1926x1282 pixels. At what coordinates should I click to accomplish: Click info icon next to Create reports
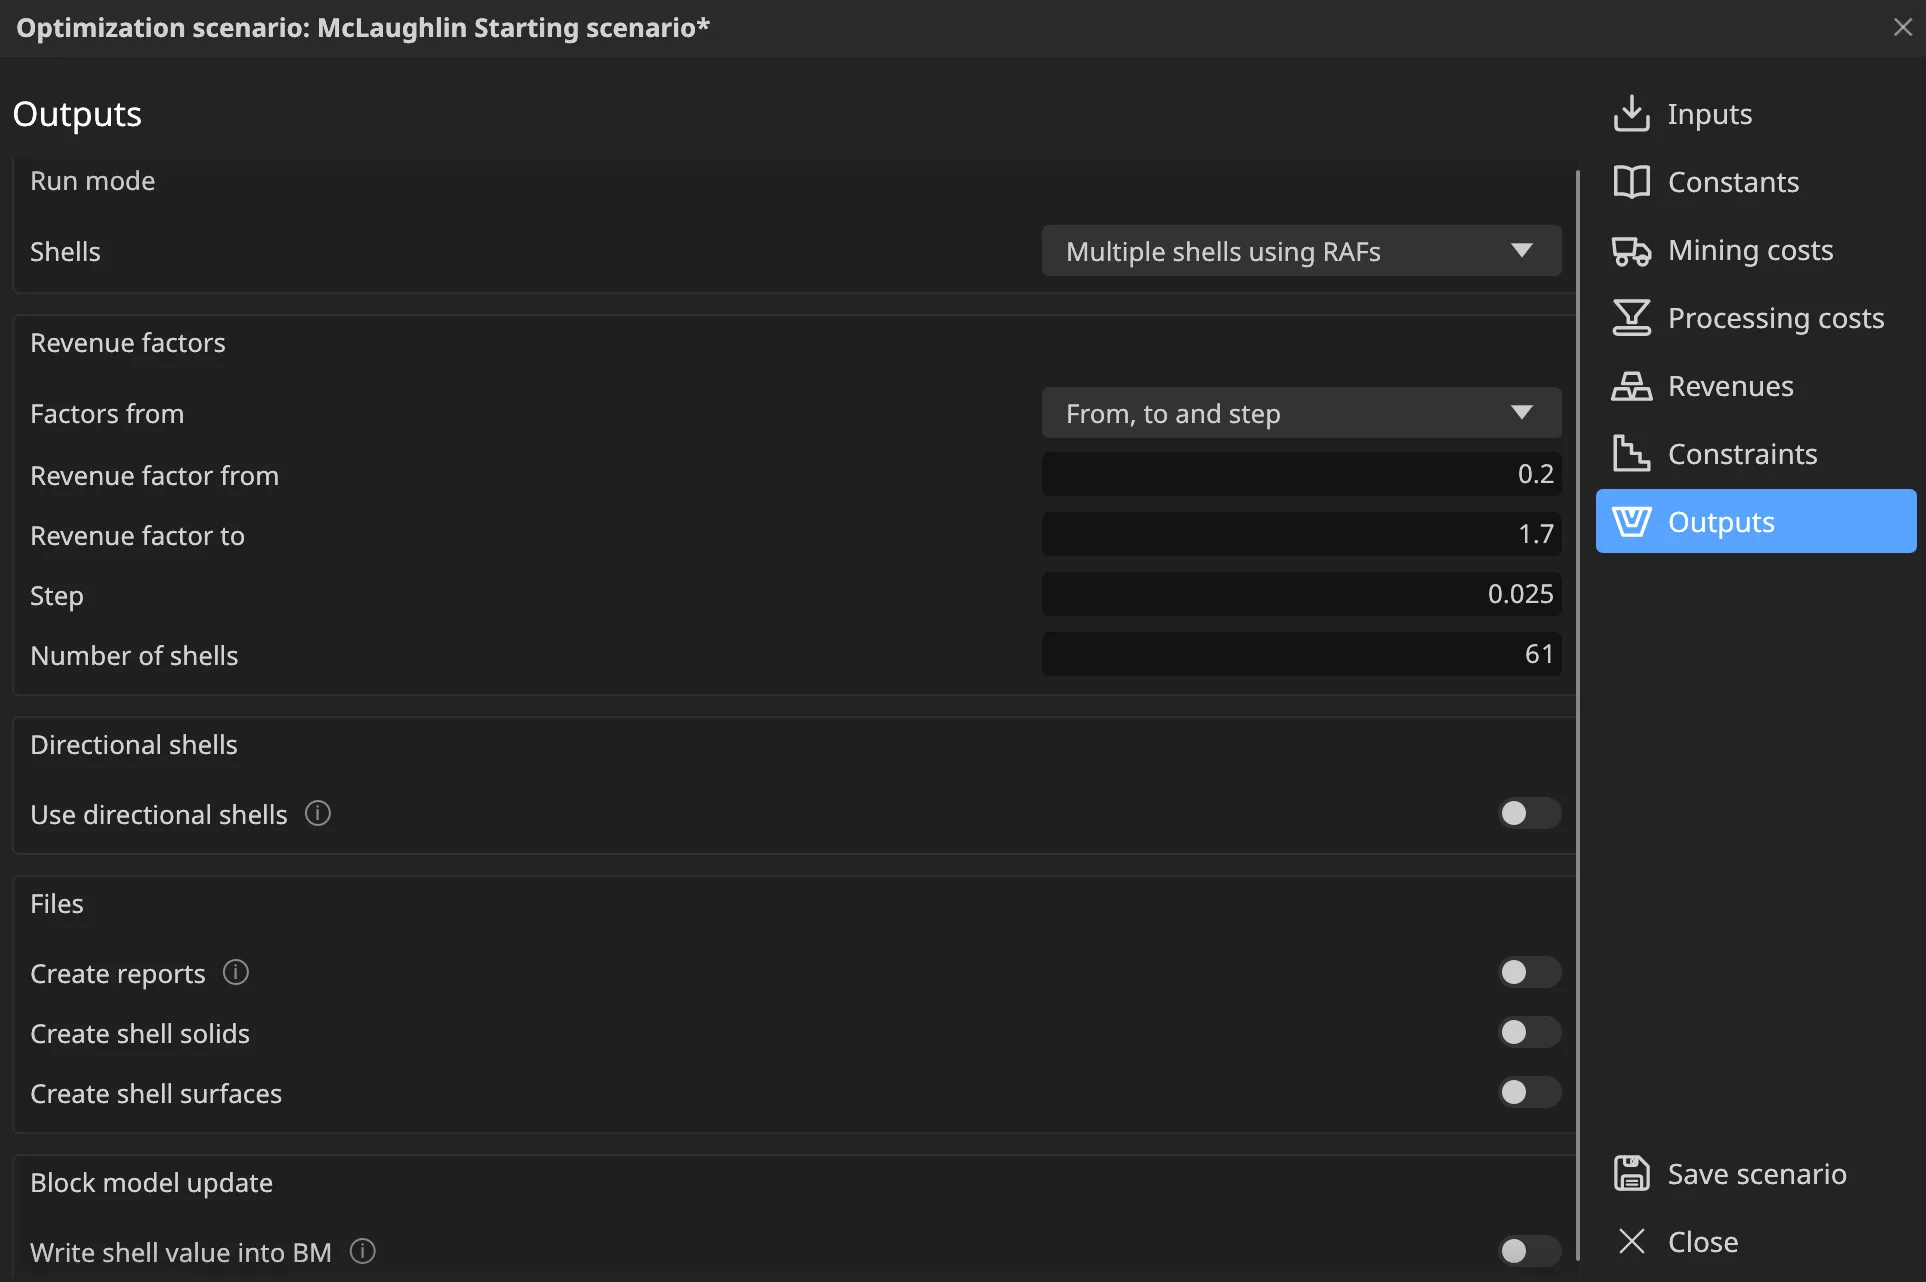coord(236,973)
